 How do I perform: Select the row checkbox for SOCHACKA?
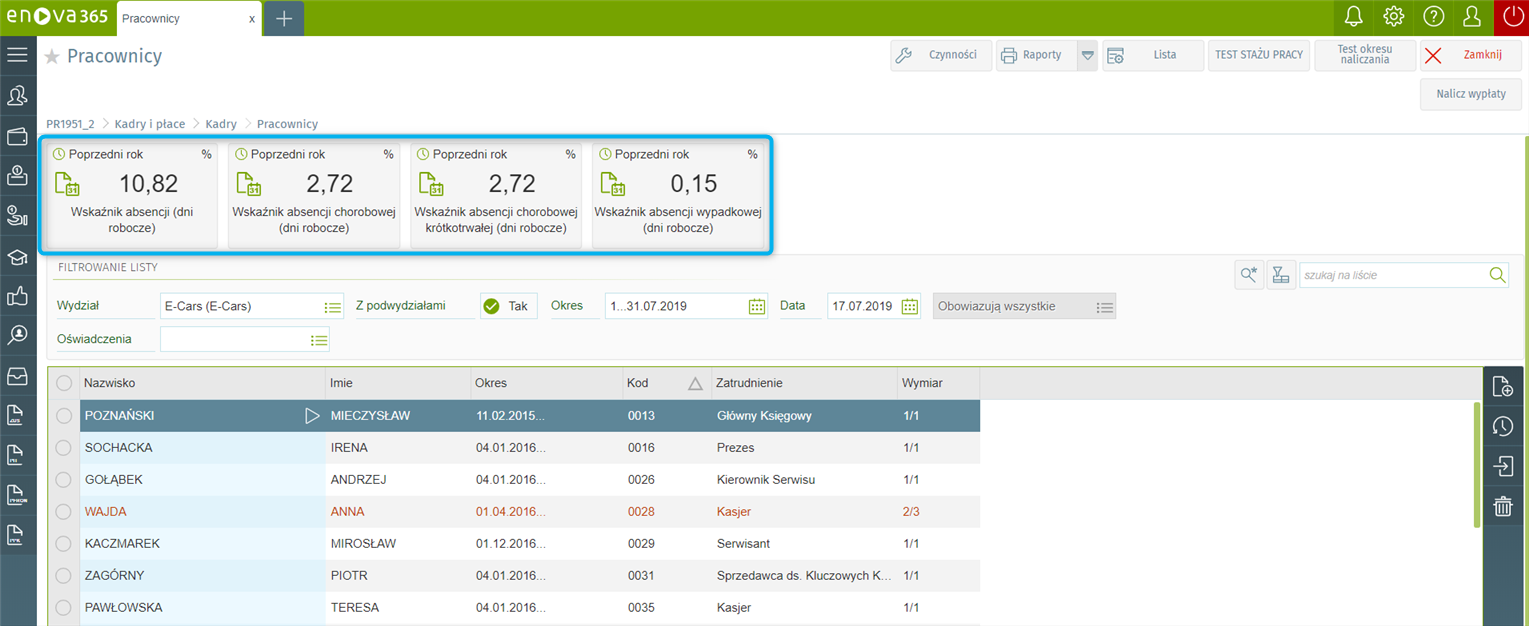pos(64,448)
